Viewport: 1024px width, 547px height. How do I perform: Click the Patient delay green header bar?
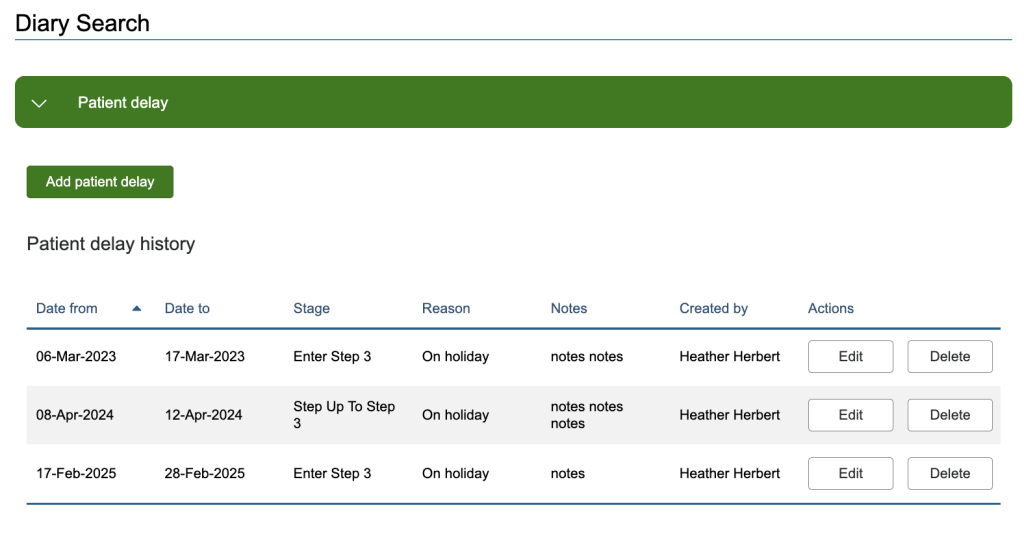513,103
